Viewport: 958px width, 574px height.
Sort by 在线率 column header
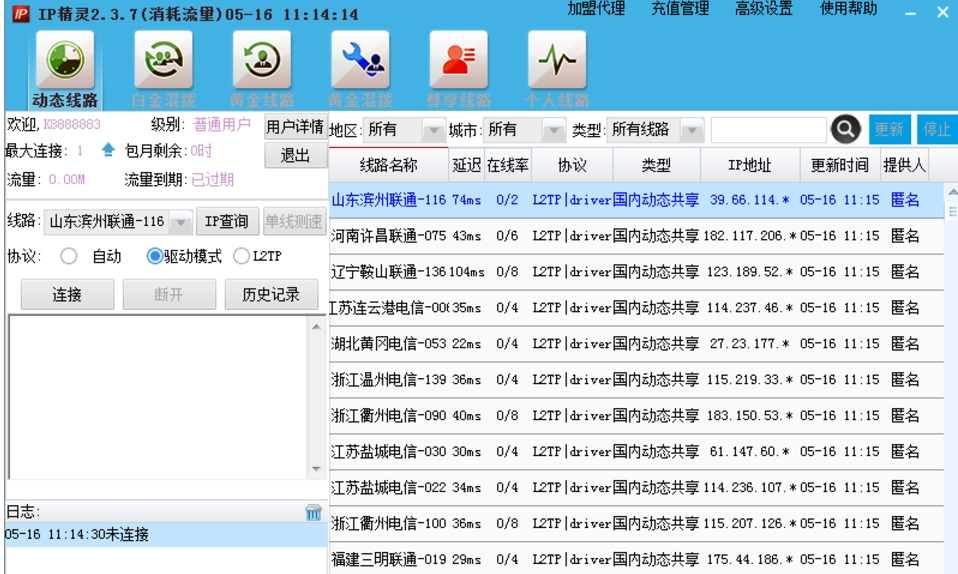[508, 165]
